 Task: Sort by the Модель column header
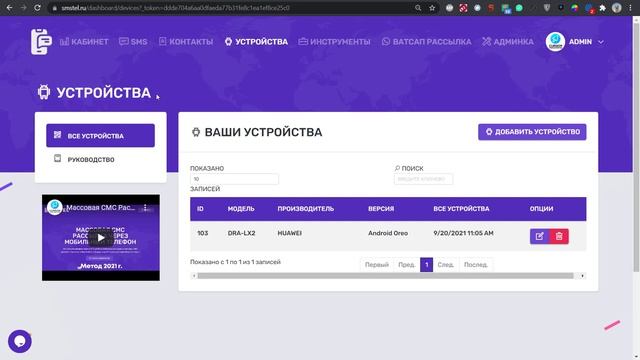(241, 209)
